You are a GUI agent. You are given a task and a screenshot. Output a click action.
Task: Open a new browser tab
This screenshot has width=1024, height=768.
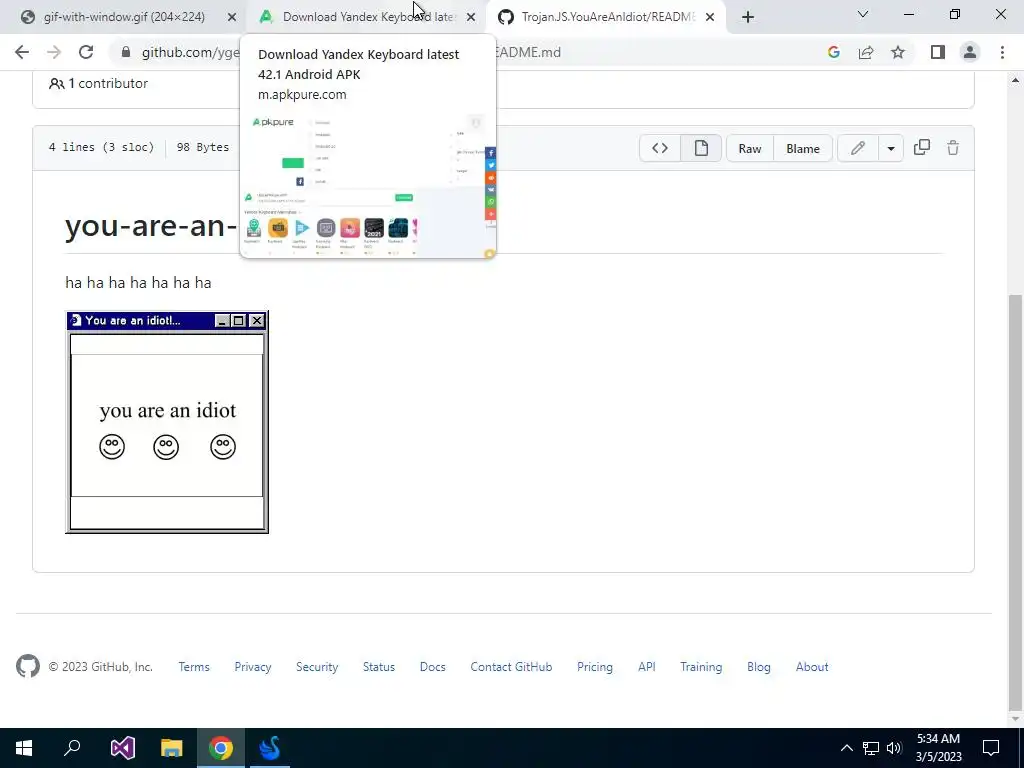[x=748, y=17]
